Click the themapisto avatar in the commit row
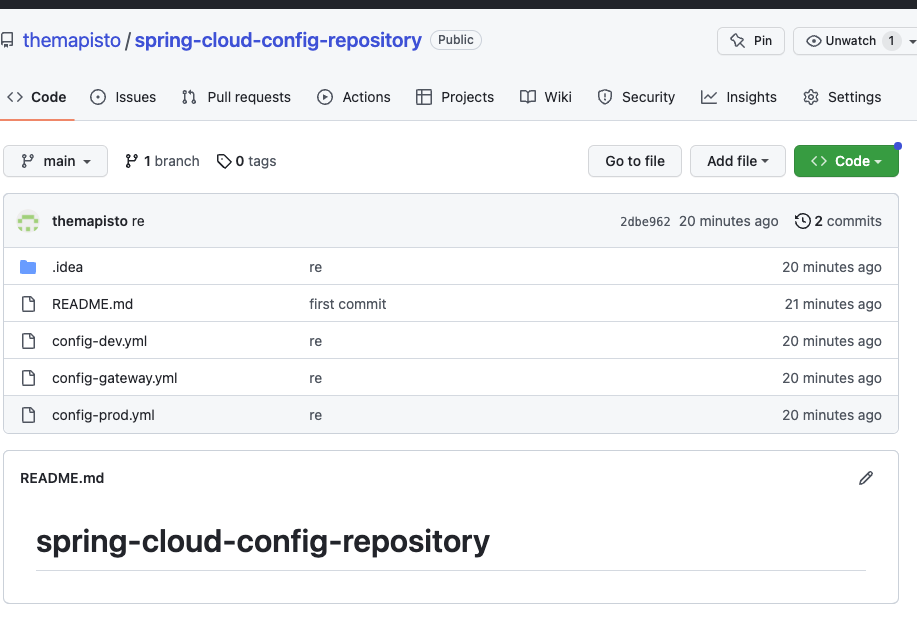This screenshot has height=621, width=917. [x=27, y=221]
